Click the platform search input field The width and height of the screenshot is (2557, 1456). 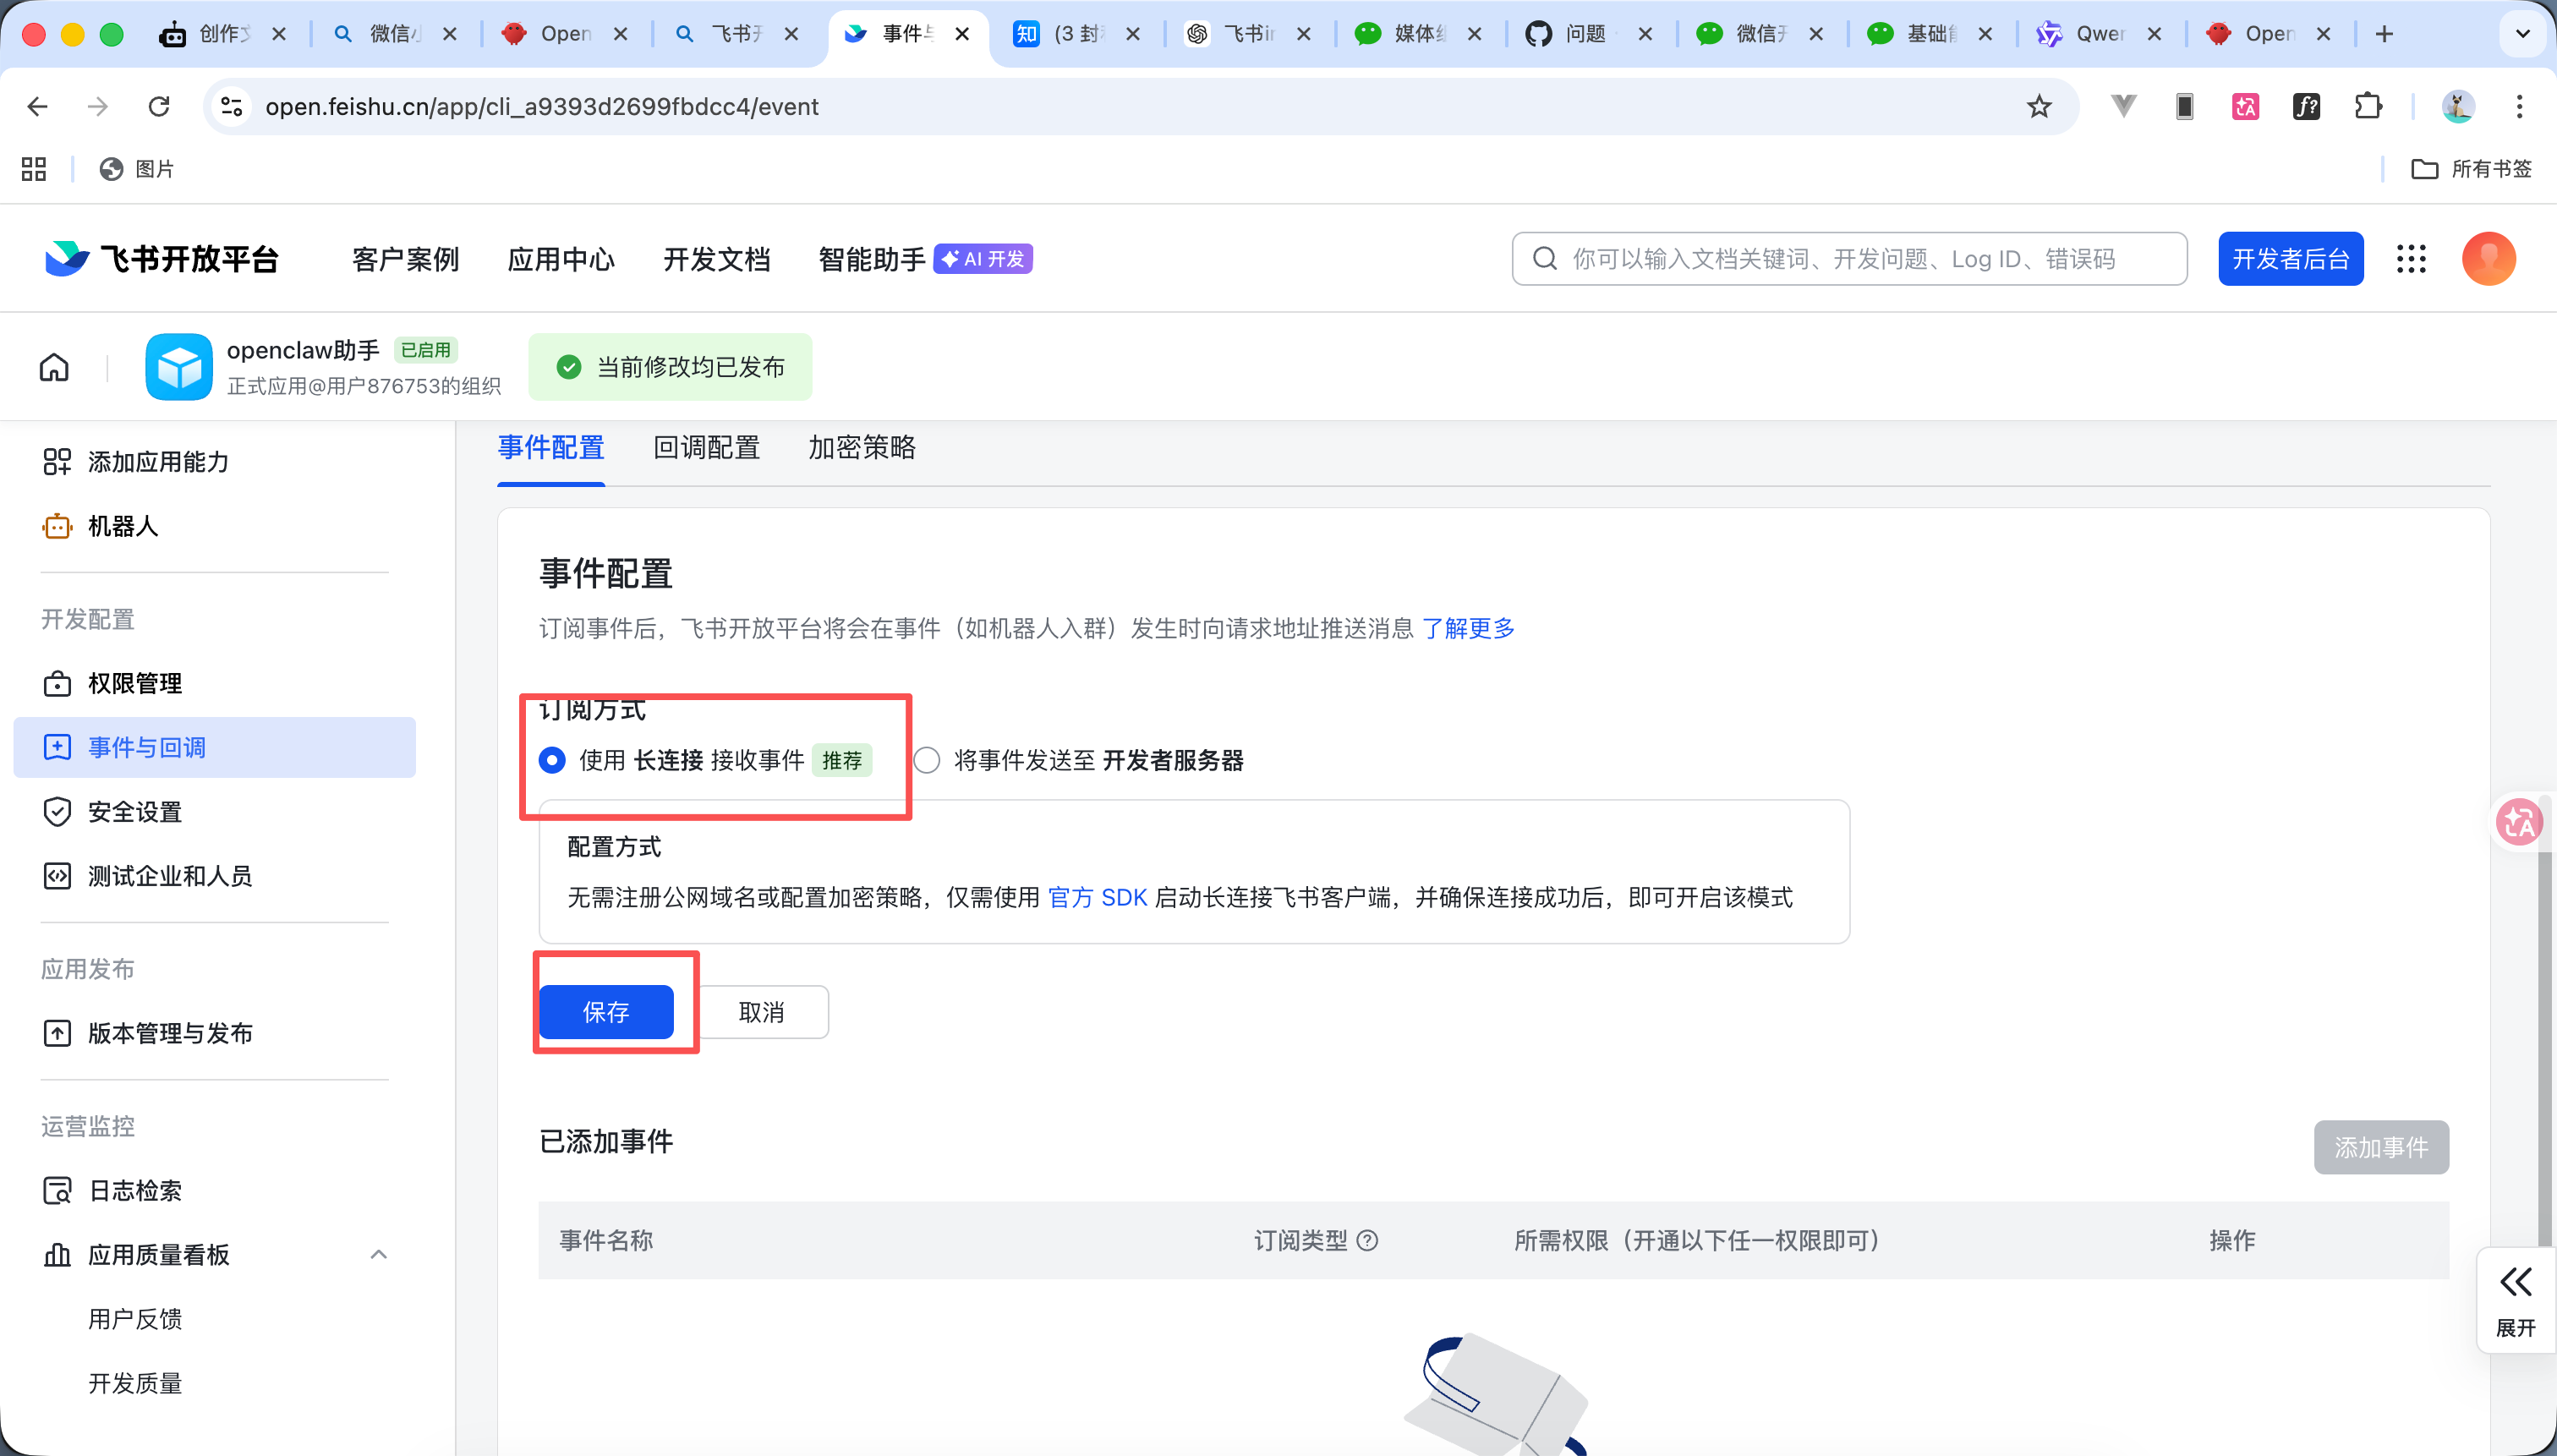(1848, 258)
